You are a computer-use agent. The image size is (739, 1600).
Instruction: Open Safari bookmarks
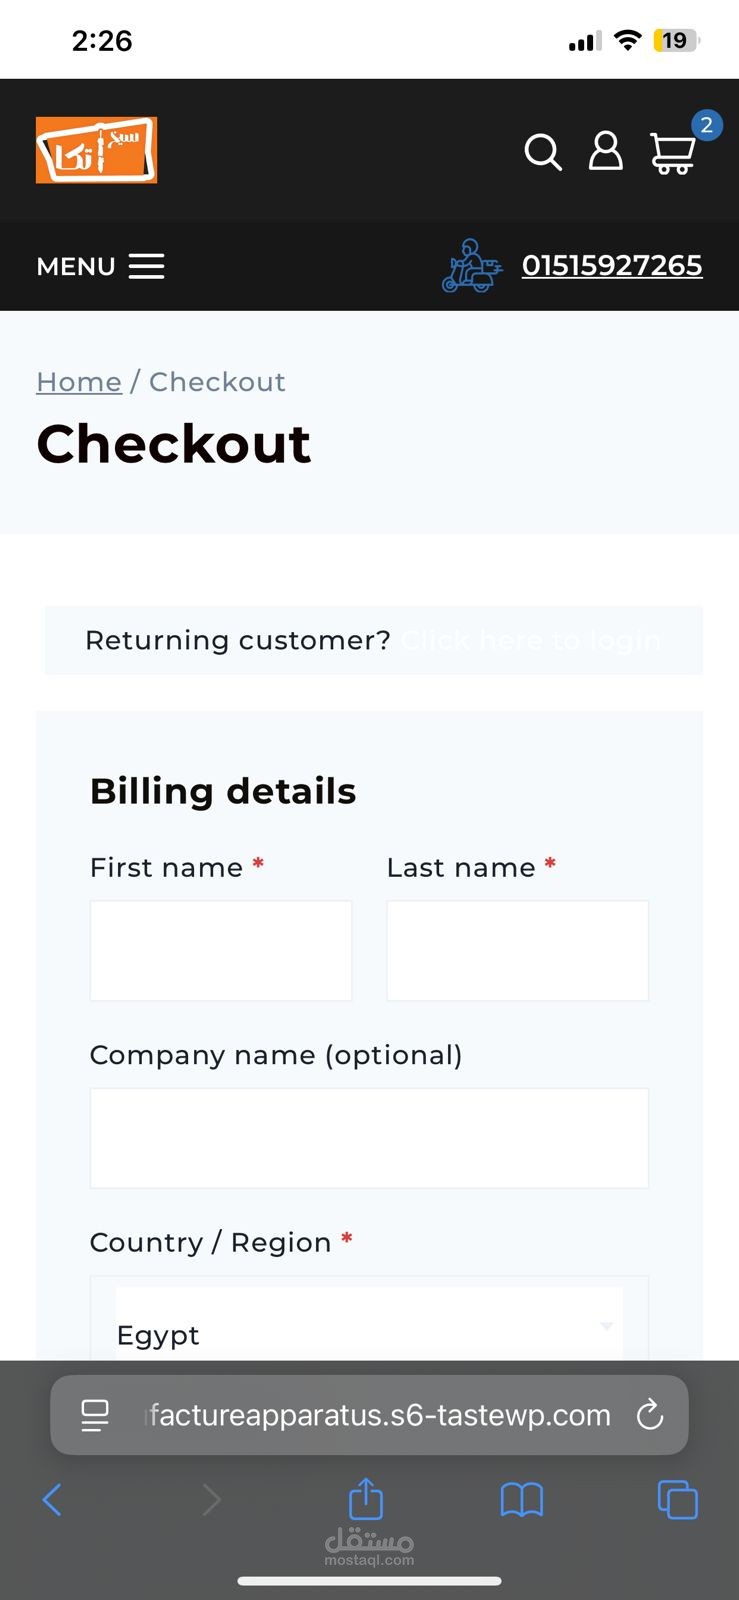pos(521,1499)
